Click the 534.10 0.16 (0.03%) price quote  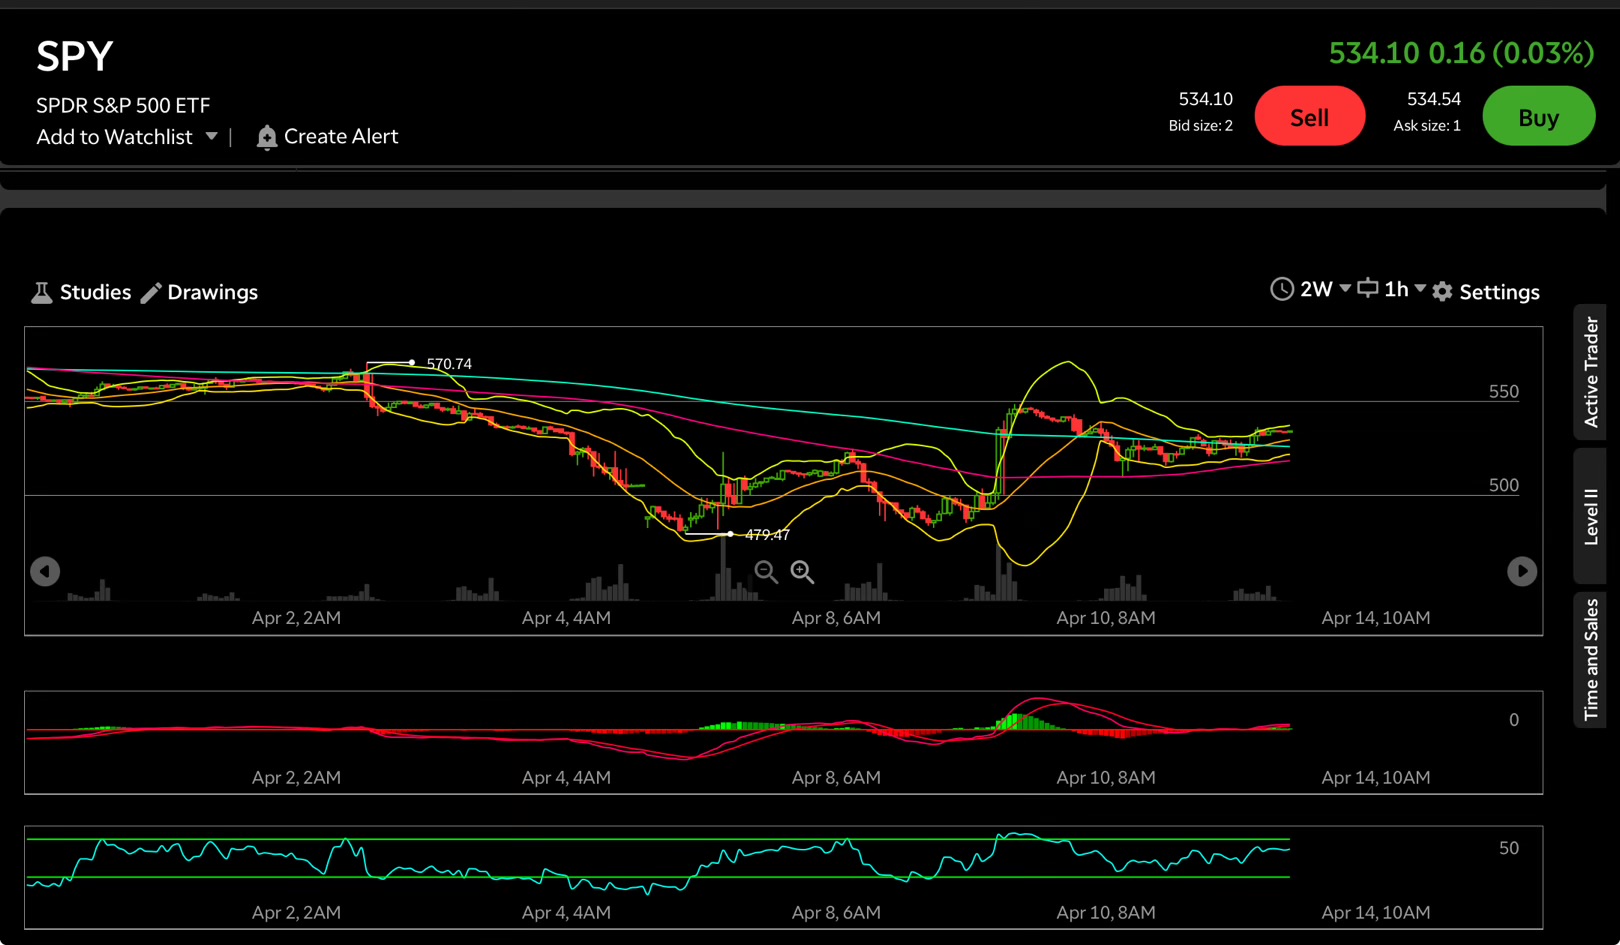1461,53
